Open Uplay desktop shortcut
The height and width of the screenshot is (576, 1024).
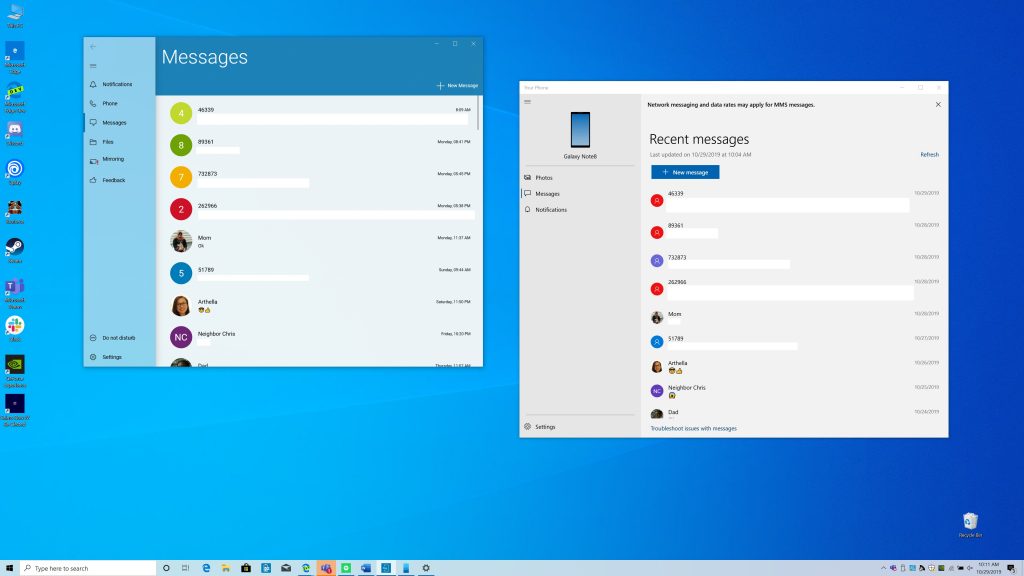point(14,172)
